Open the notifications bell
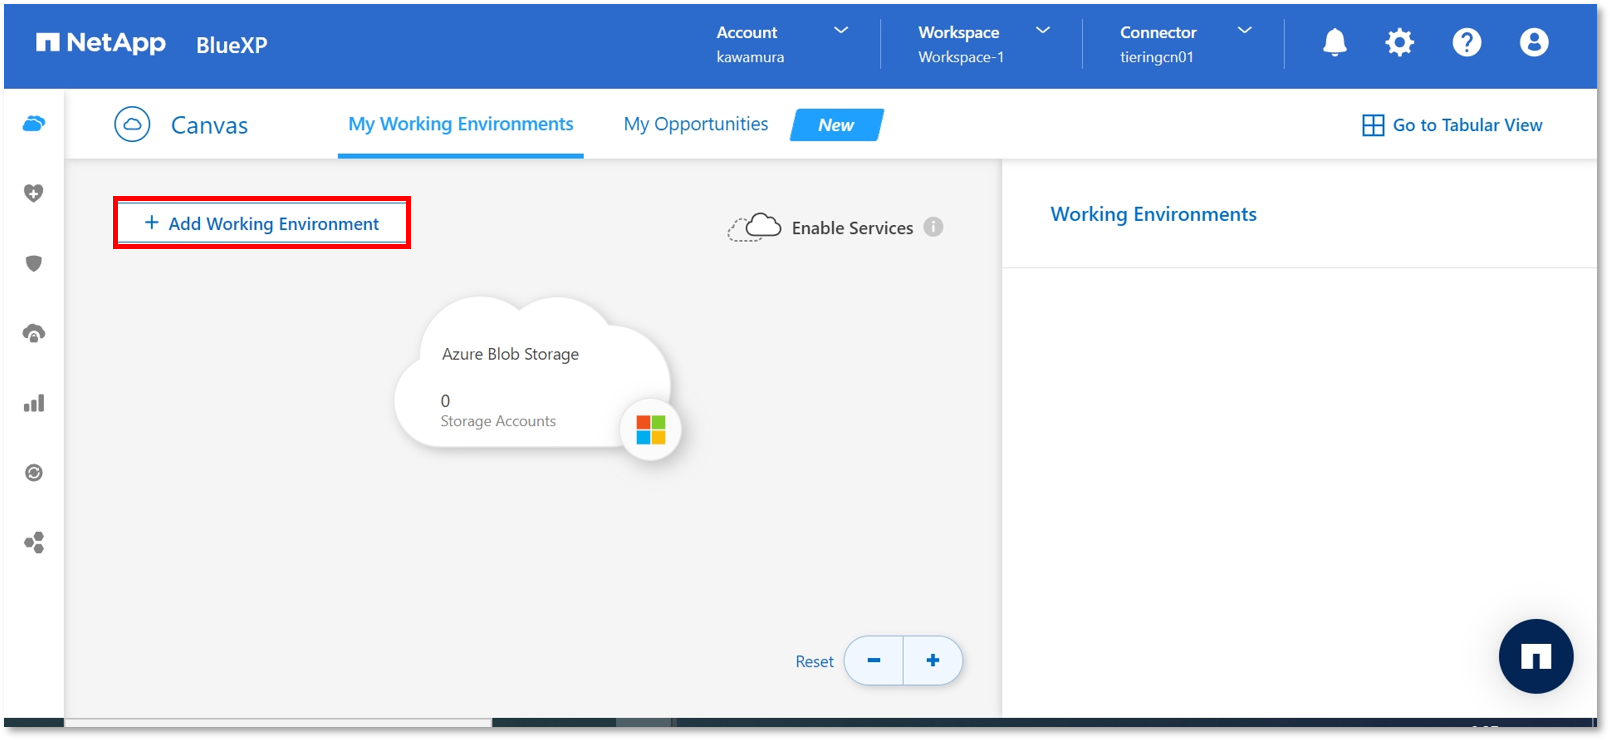This screenshot has height=740, width=1610. click(1334, 42)
